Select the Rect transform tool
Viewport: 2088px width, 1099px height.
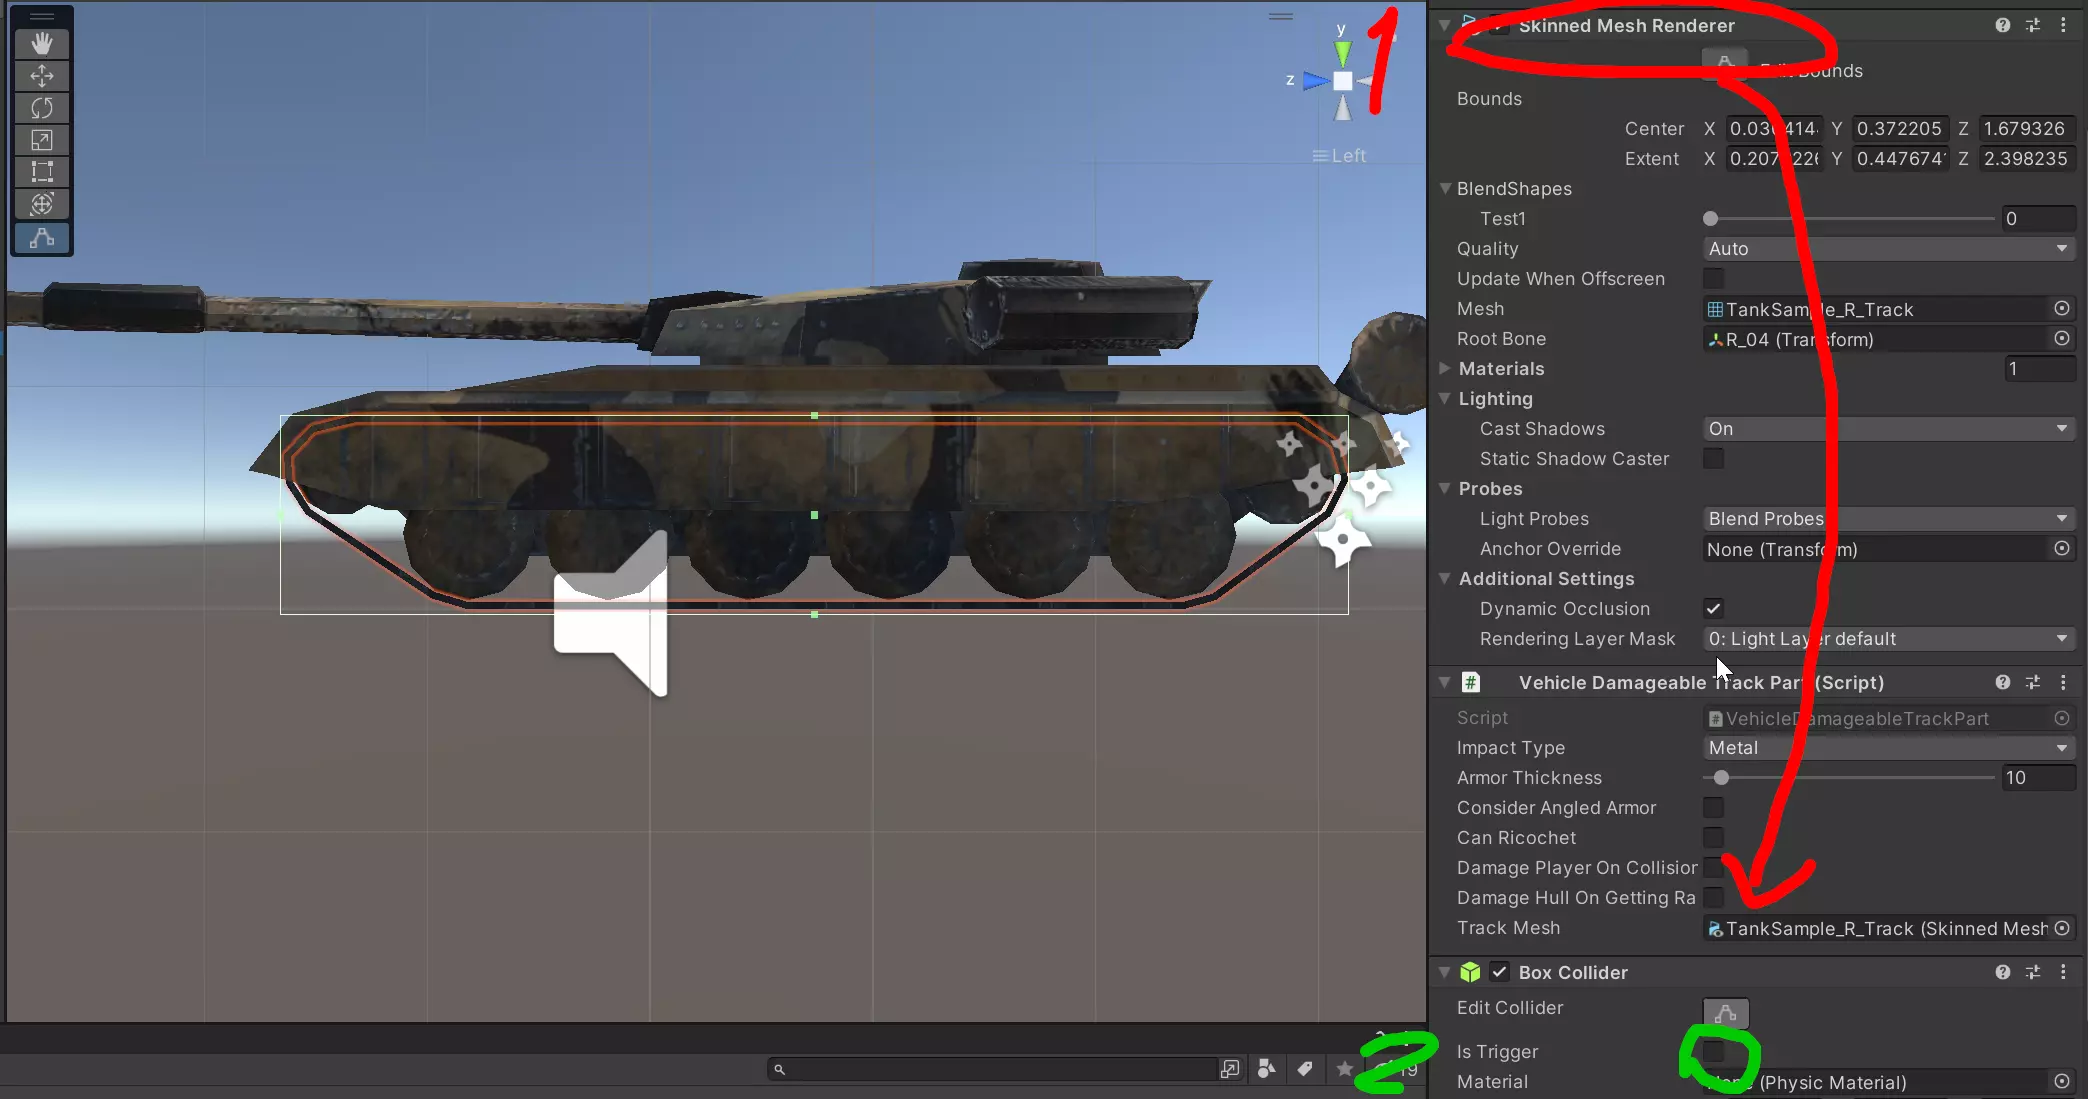pyautogui.click(x=41, y=172)
